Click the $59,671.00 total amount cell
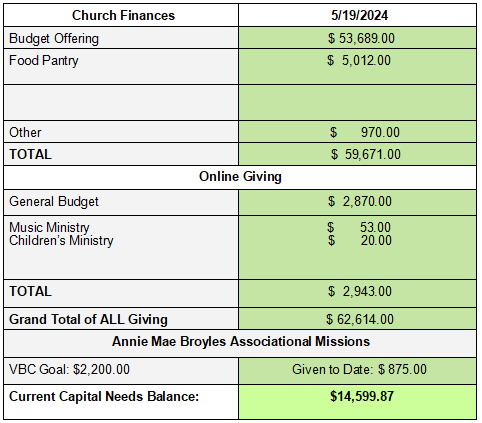 click(x=357, y=154)
